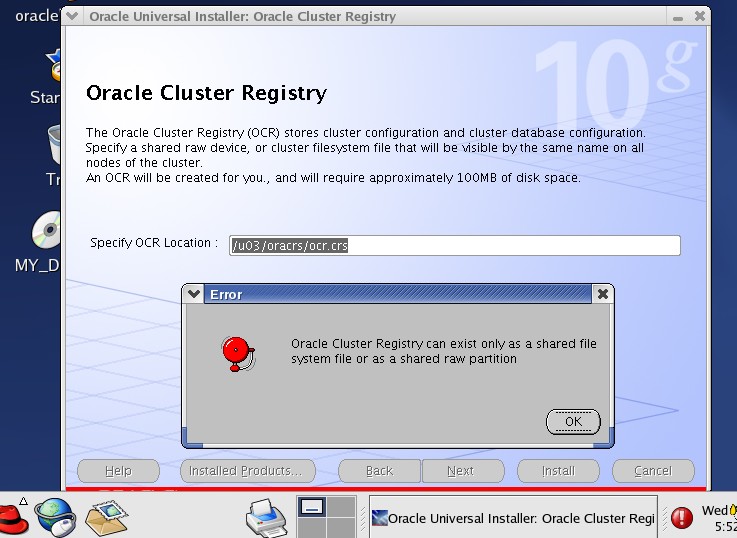Click the Specify OCR Location text field
The image size is (737, 538).
click(454, 245)
